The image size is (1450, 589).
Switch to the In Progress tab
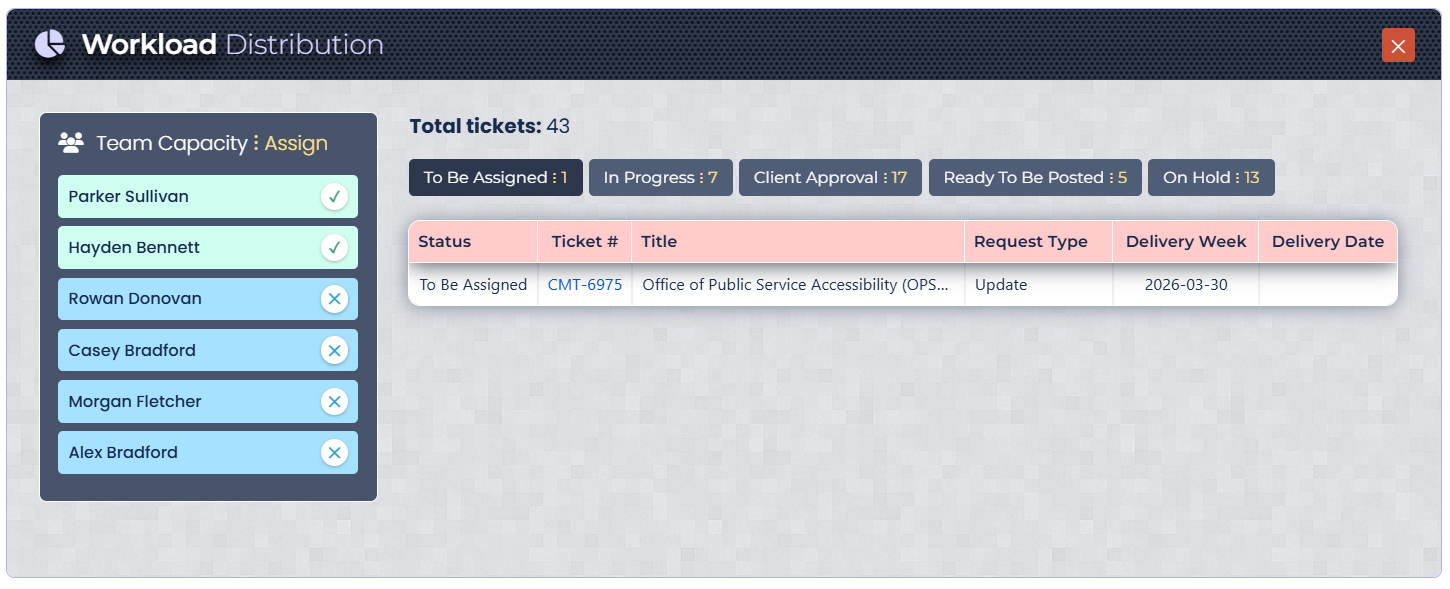660,178
